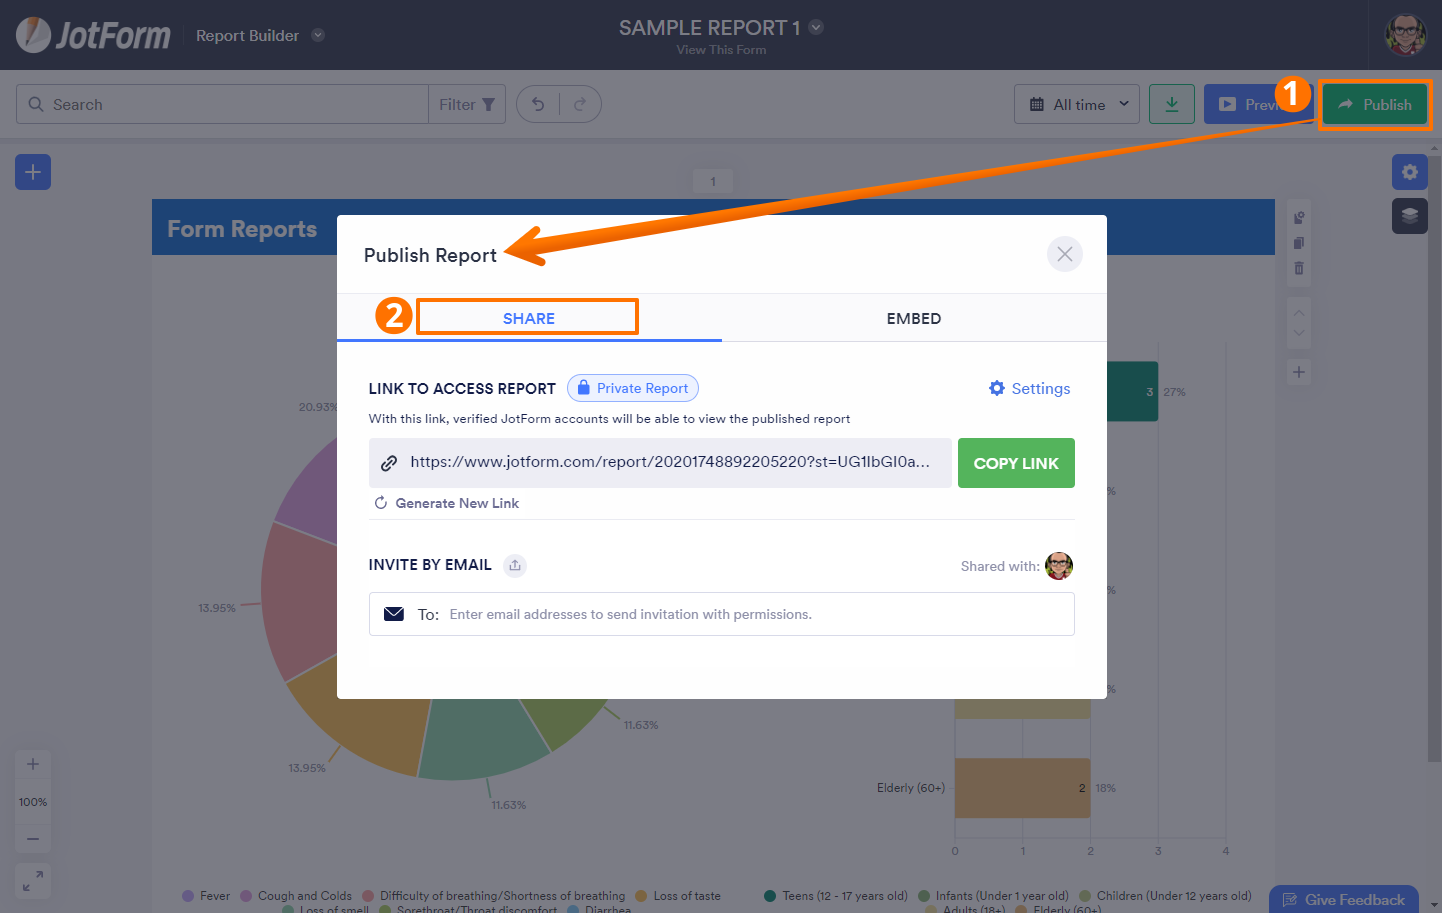Click into the Search field
This screenshot has height=913, width=1442.
click(222, 104)
